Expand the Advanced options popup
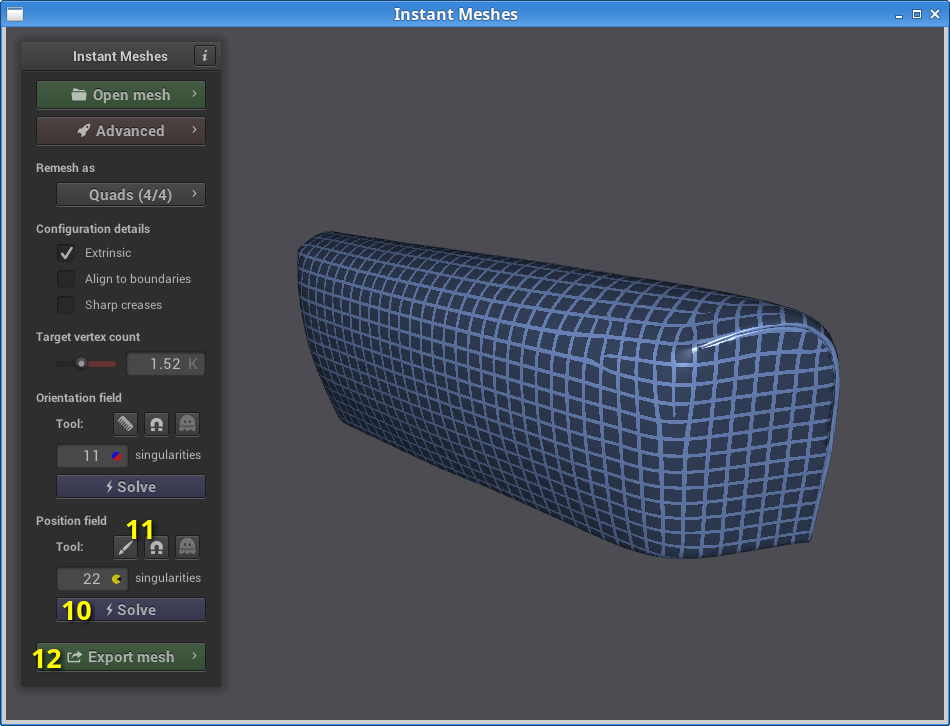This screenshot has height=726, width=950. coord(121,130)
